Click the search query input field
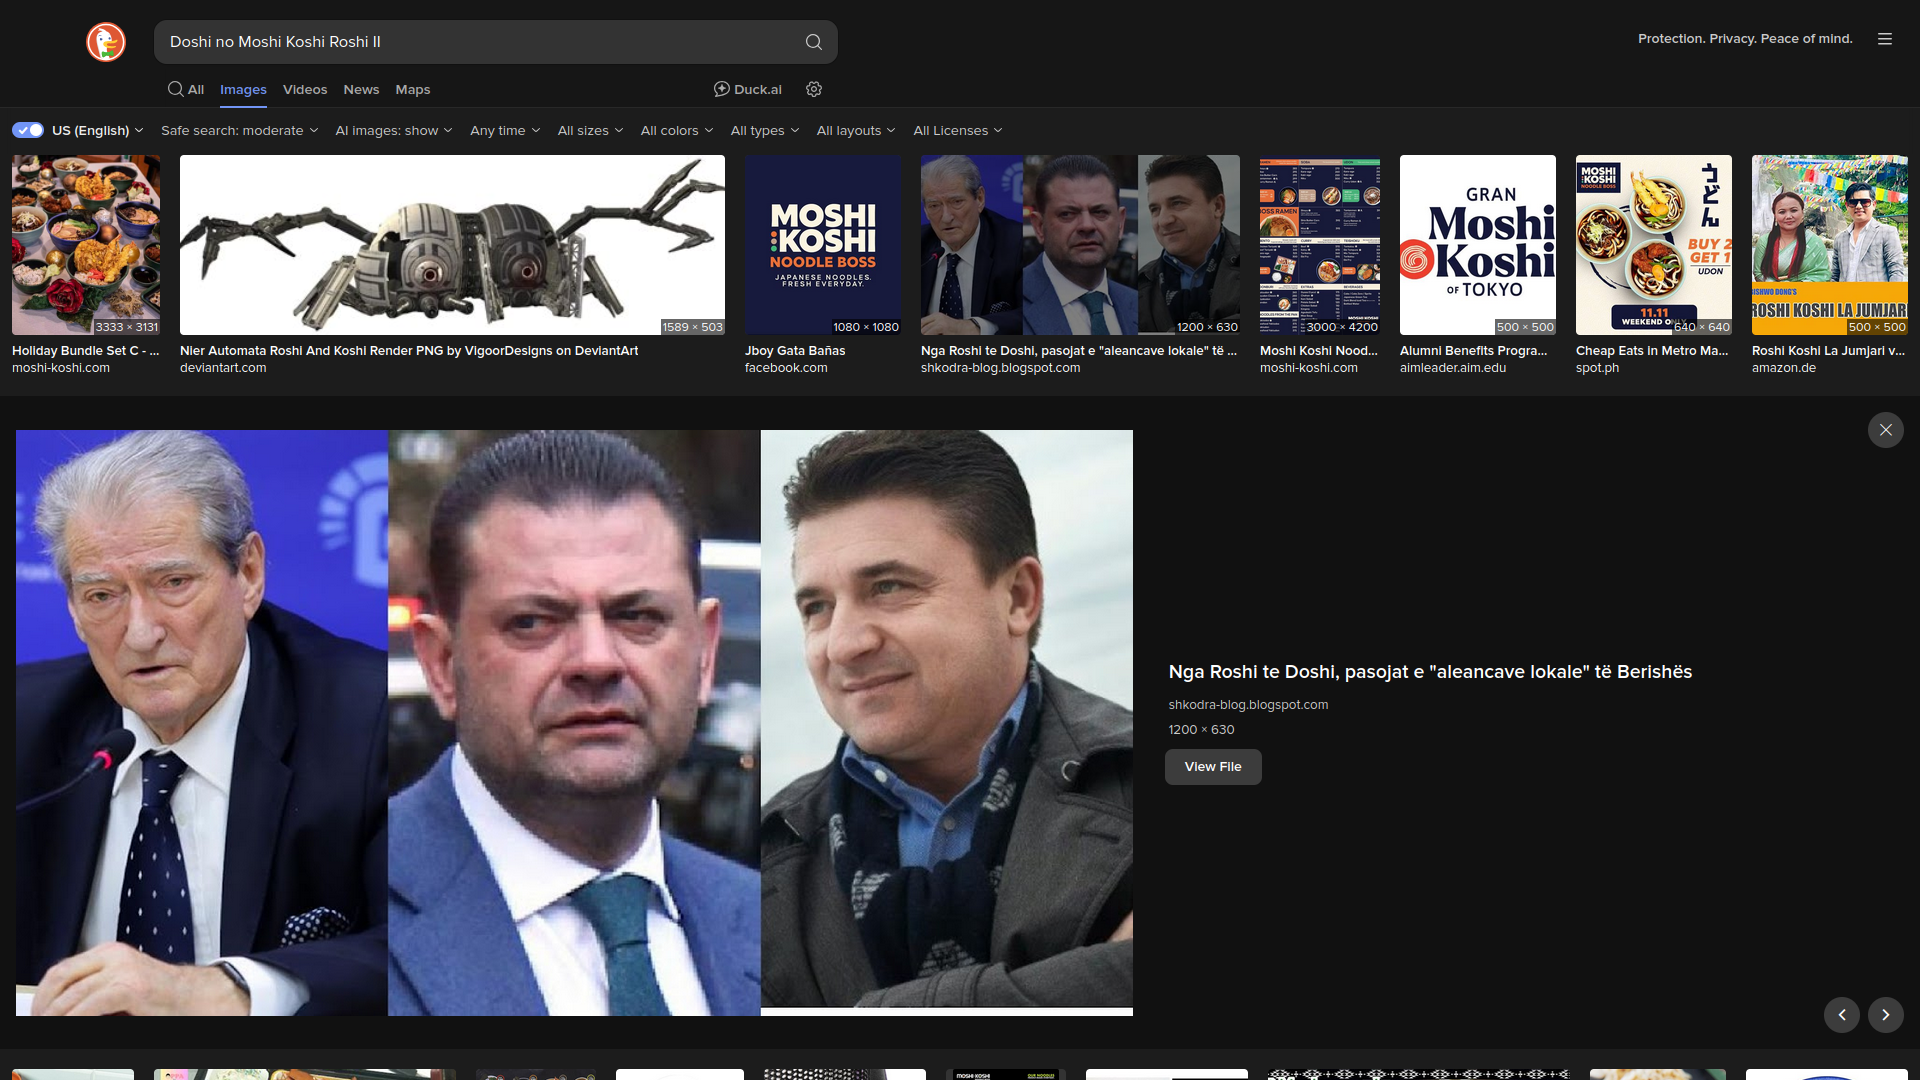1920x1080 pixels. [480, 42]
